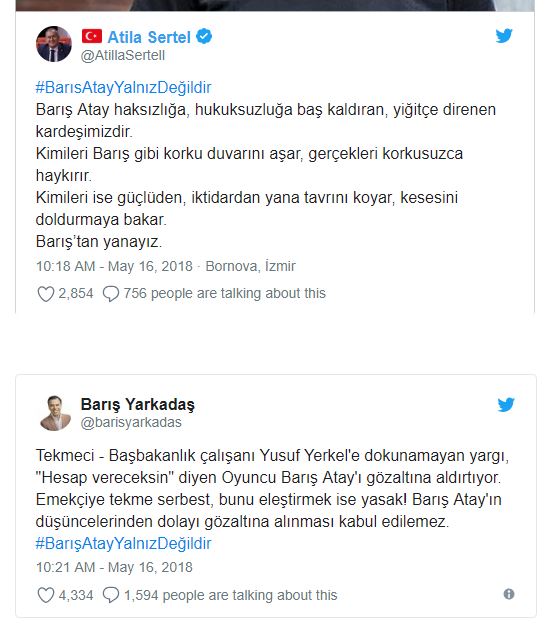Screen dimensions: 548x629
Task: Open the replies bubble next to 756 people
Action: (x=111, y=294)
